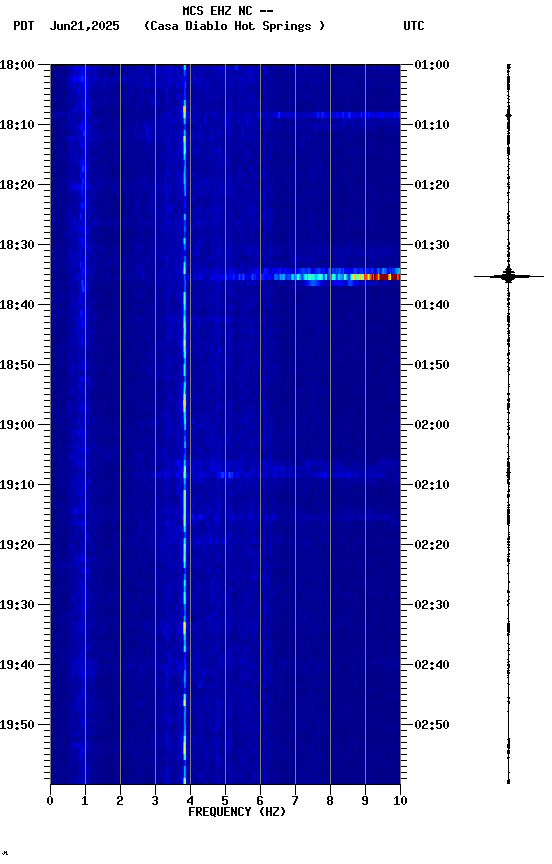The width and height of the screenshot is (552, 864).
Task: Click the 1 Hz frequency tick label
Action: tap(85, 801)
